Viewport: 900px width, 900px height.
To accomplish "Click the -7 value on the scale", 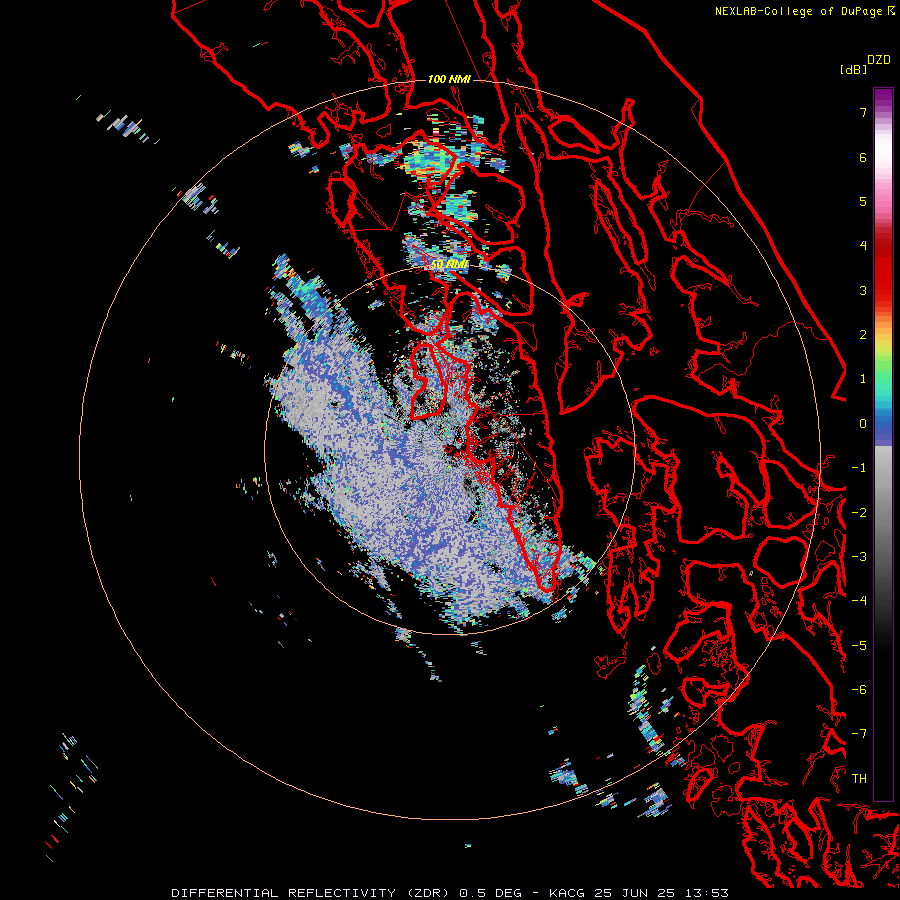I will pyautogui.click(x=859, y=734).
